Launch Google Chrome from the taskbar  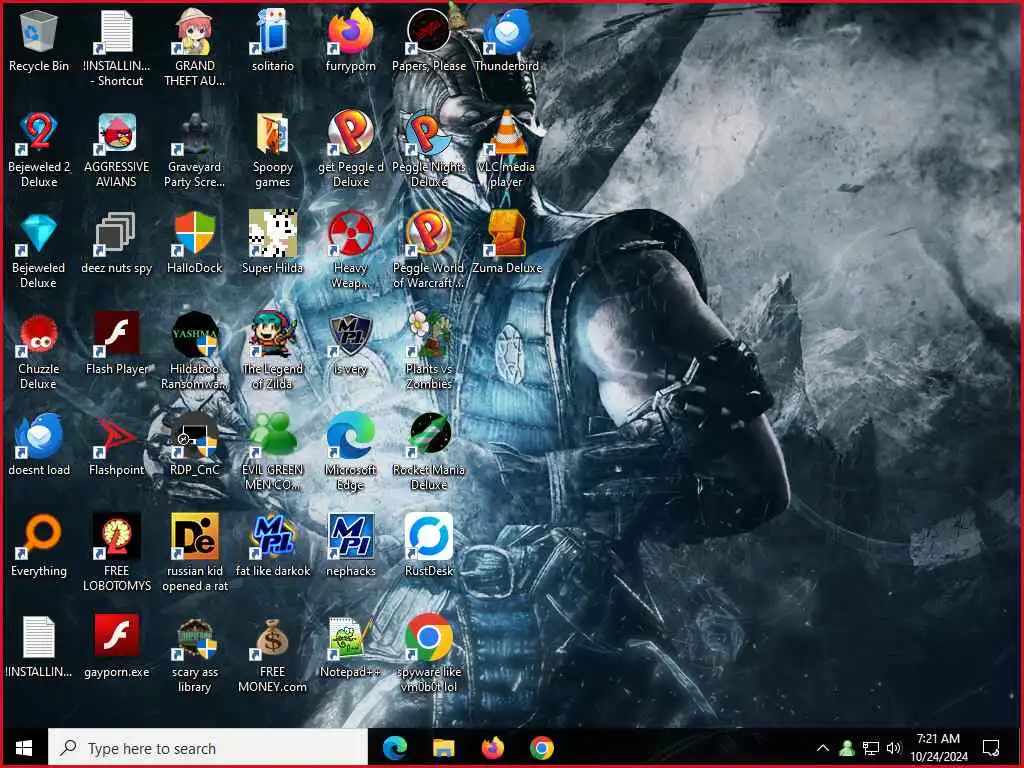542,748
